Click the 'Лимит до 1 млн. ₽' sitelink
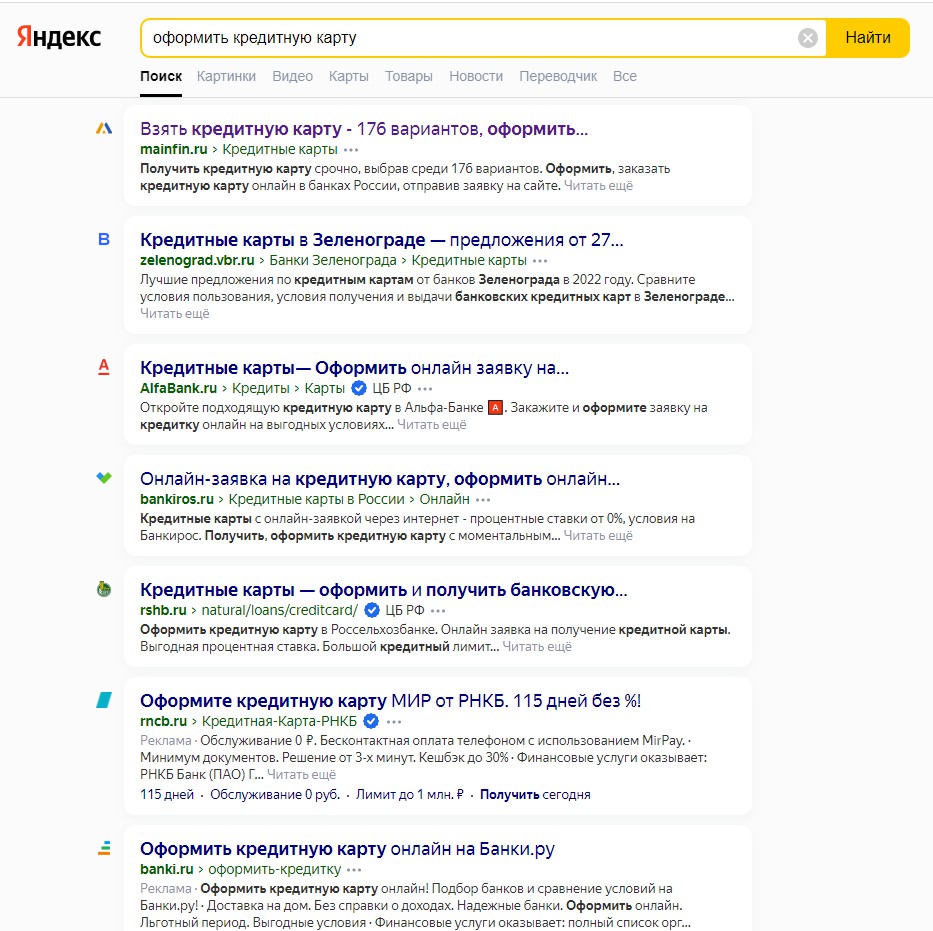The width and height of the screenshot is (933, 931). point(409,795)
